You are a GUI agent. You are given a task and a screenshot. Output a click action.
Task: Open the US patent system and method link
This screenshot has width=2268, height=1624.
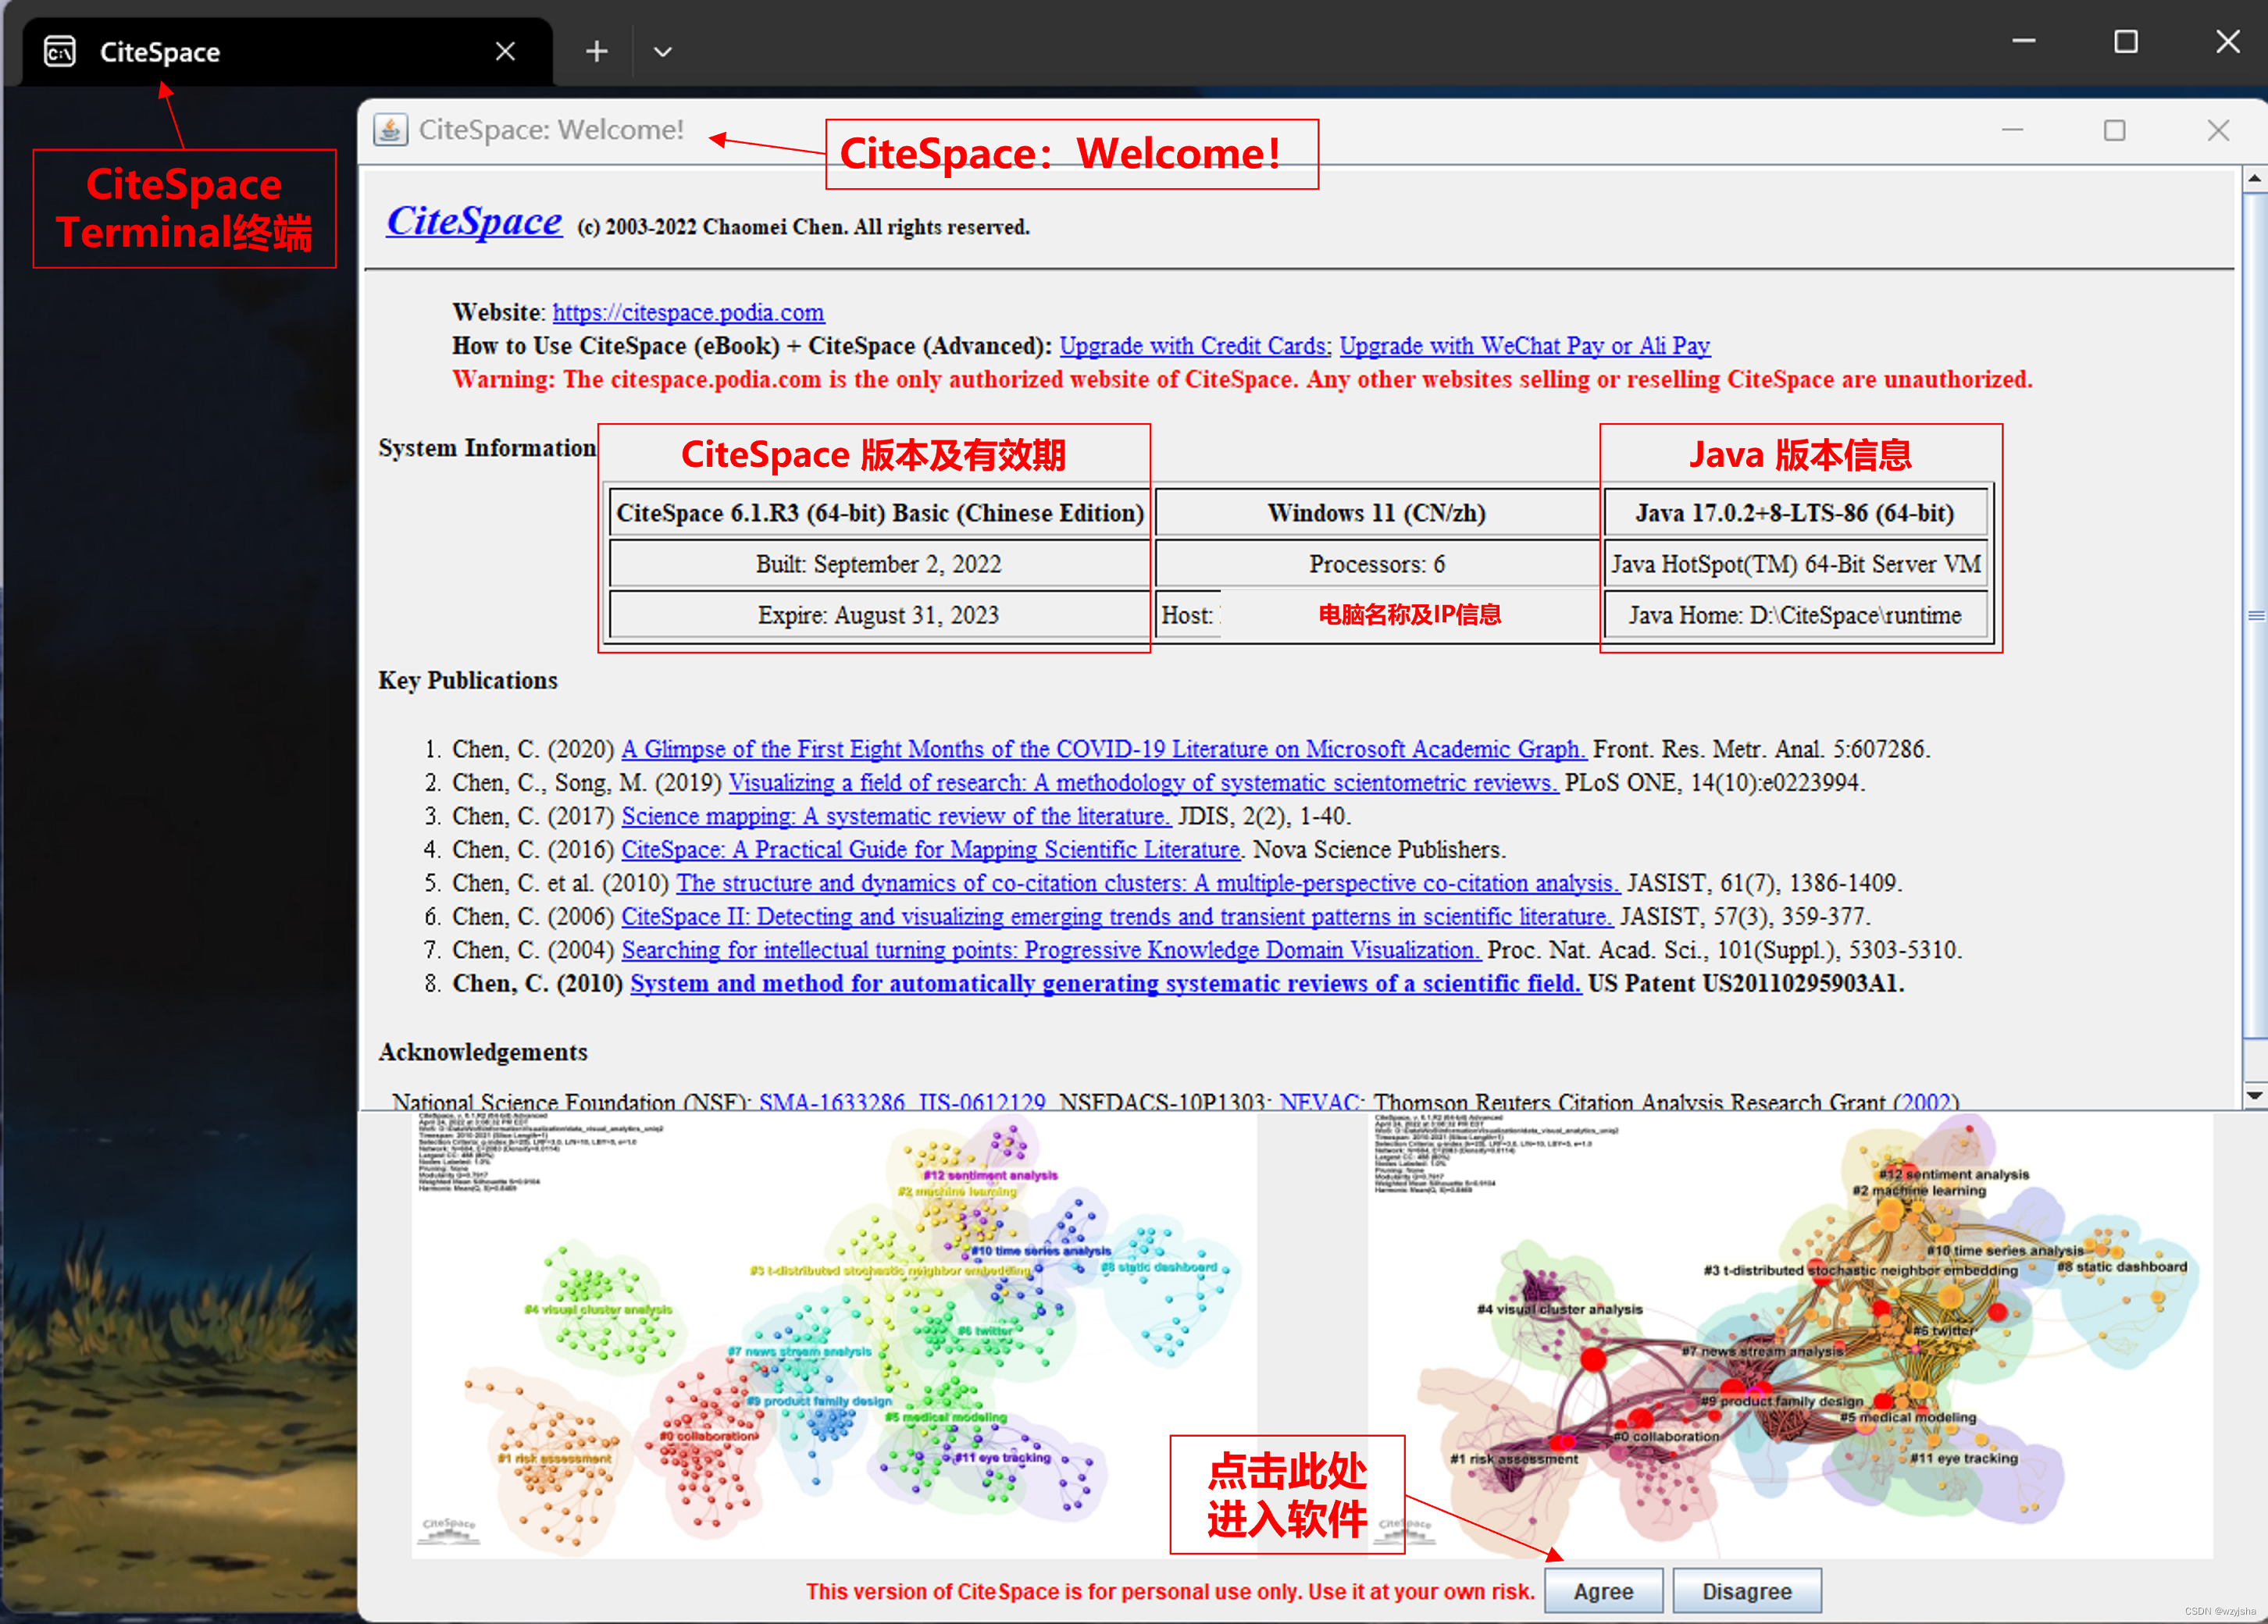[1106, 984]
